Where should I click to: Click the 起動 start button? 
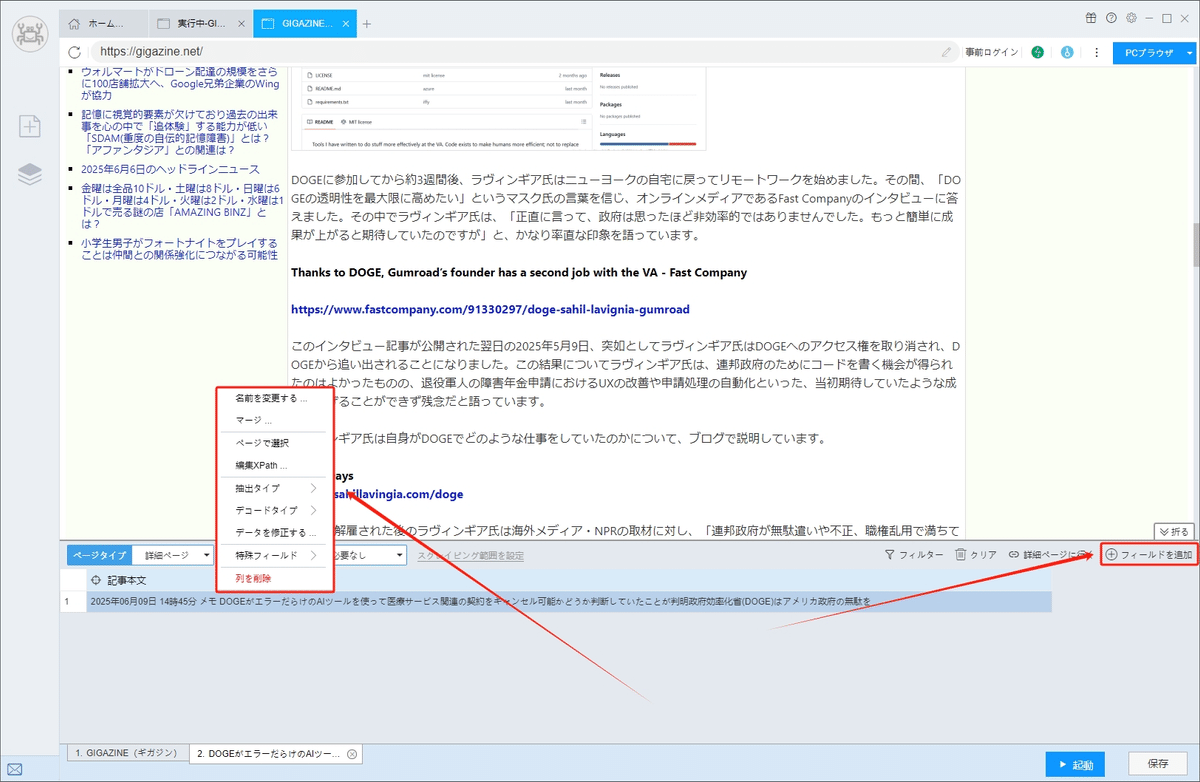point(1076,764)
